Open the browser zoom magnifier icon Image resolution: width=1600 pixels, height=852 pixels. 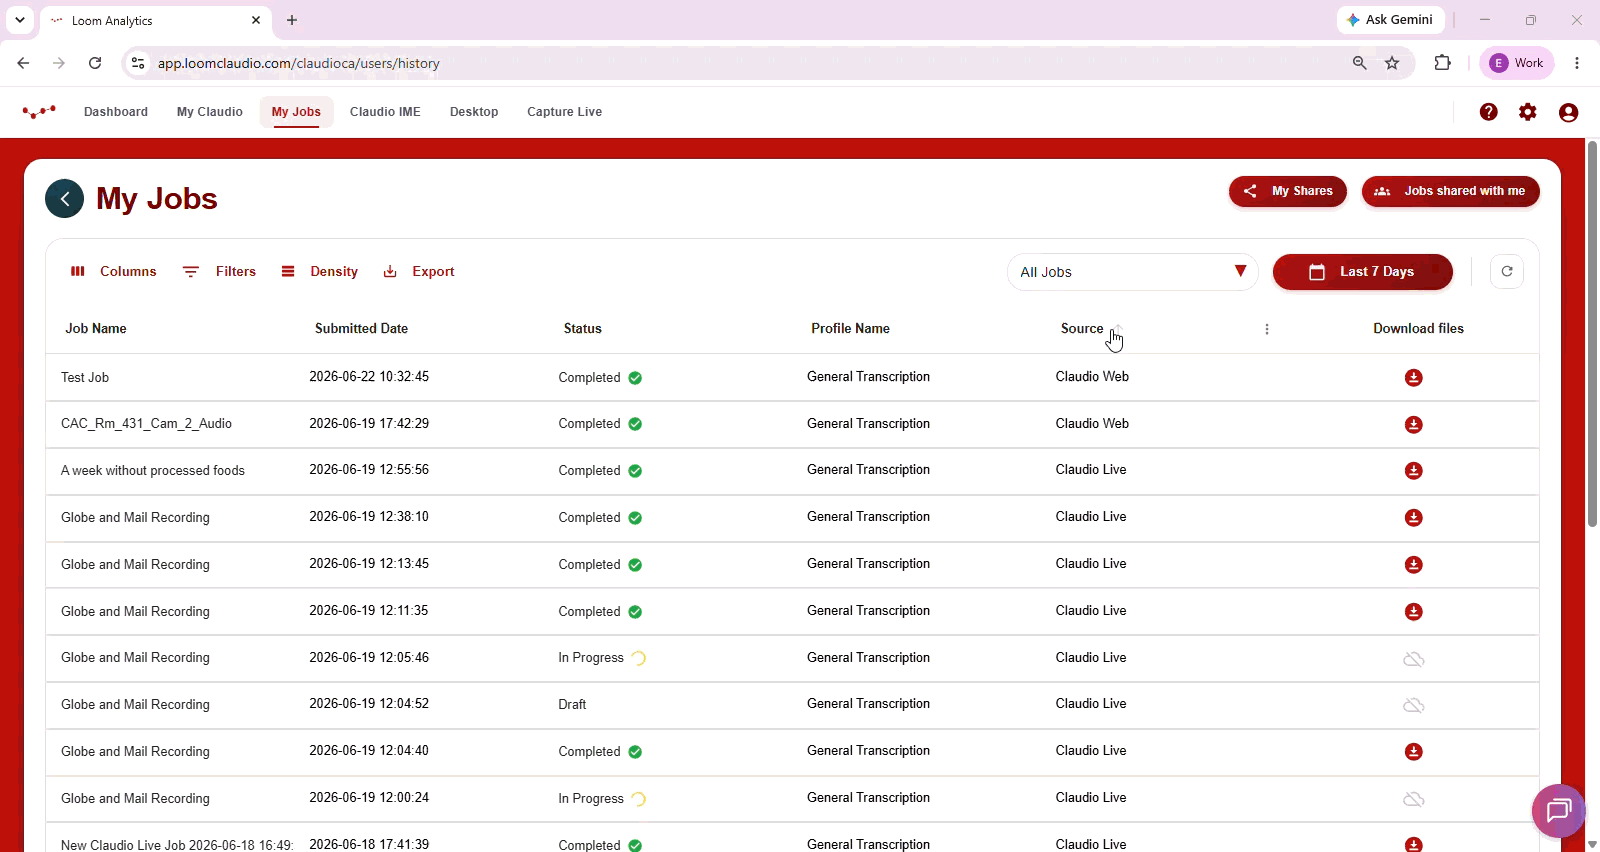click(x=1359, y=63)
